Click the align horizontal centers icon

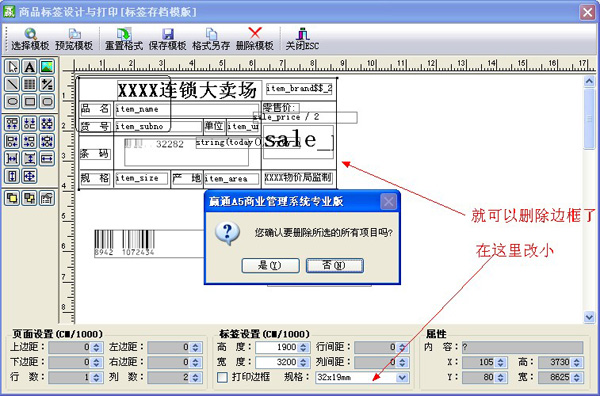point(47,141)
